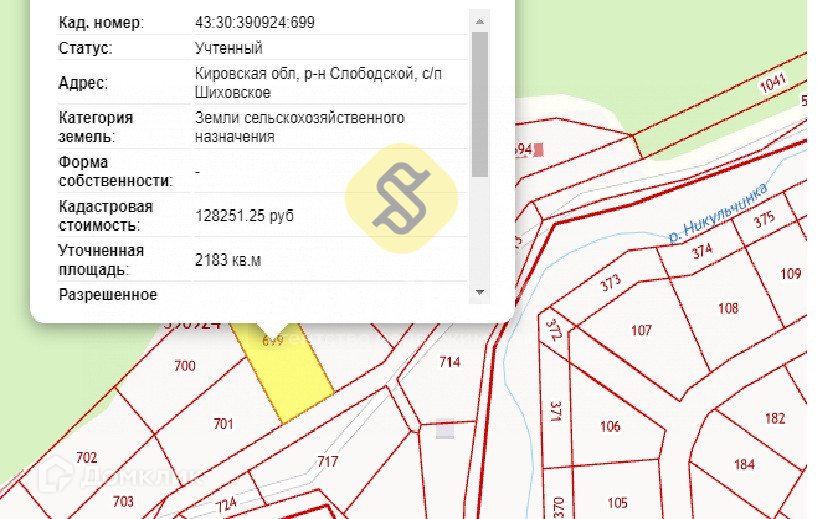Select parcel 370 on map

coord(558,506)
